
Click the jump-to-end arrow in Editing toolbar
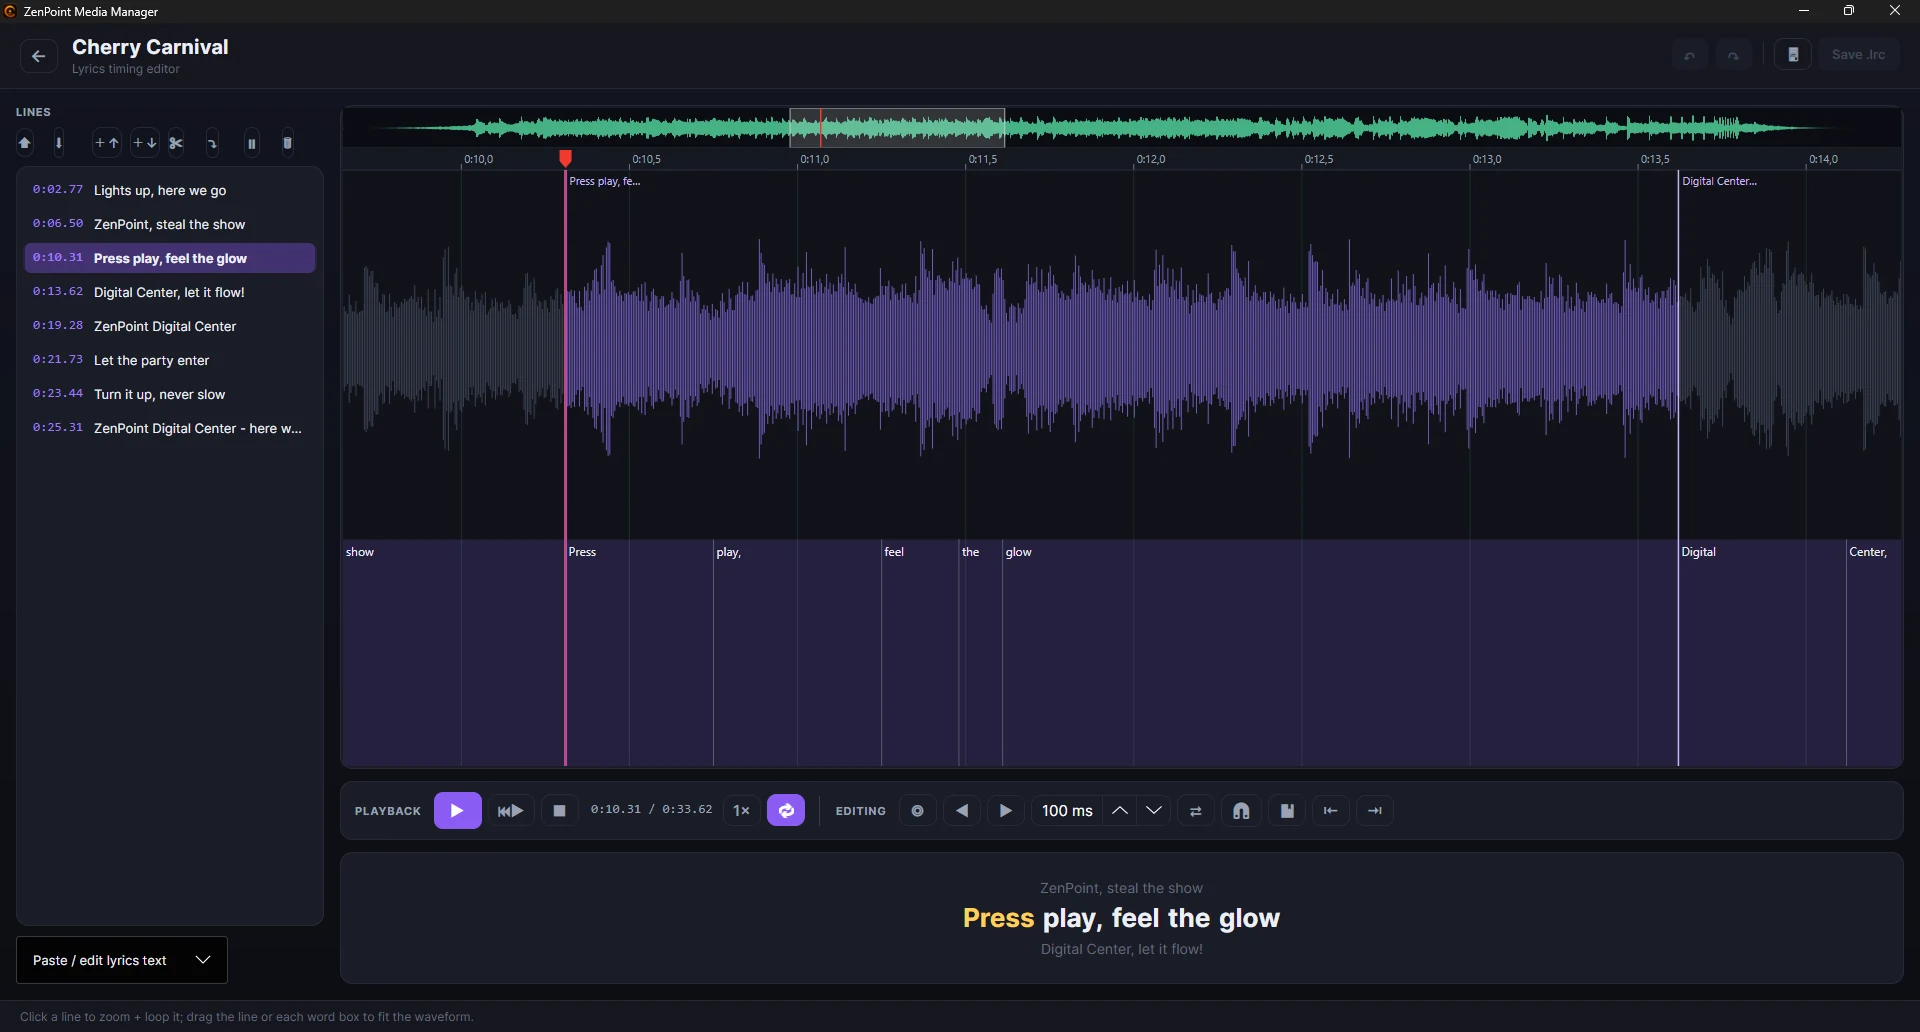pos(1375,811)
